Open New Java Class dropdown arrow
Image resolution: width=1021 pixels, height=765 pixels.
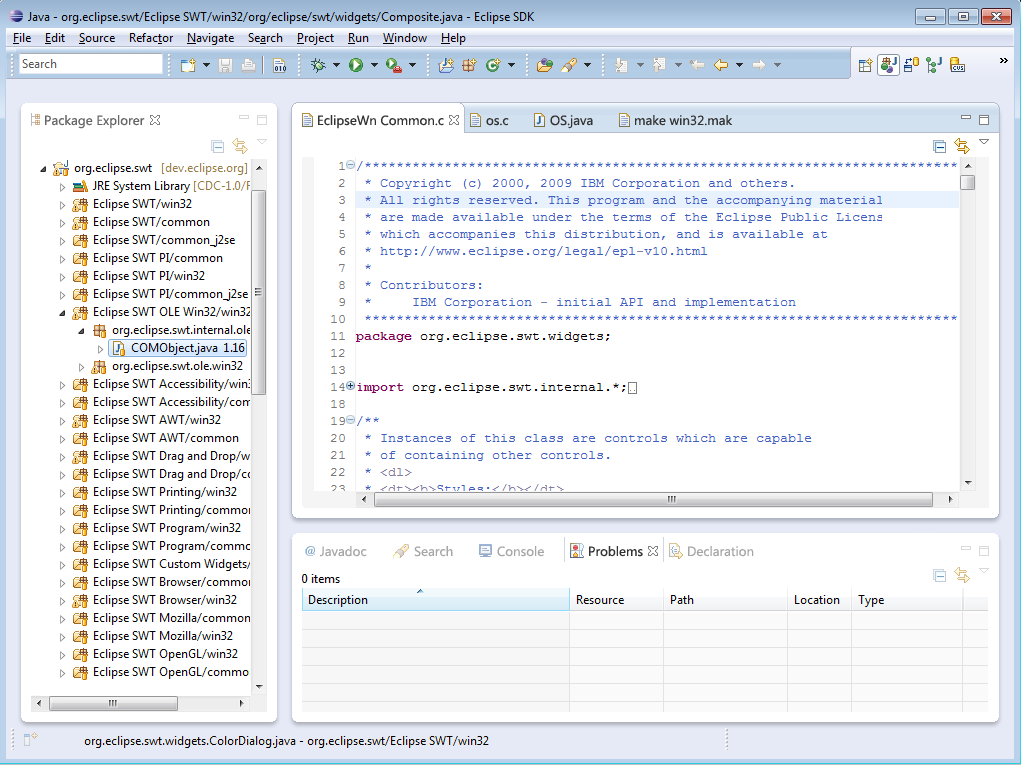tap(511, 65)
